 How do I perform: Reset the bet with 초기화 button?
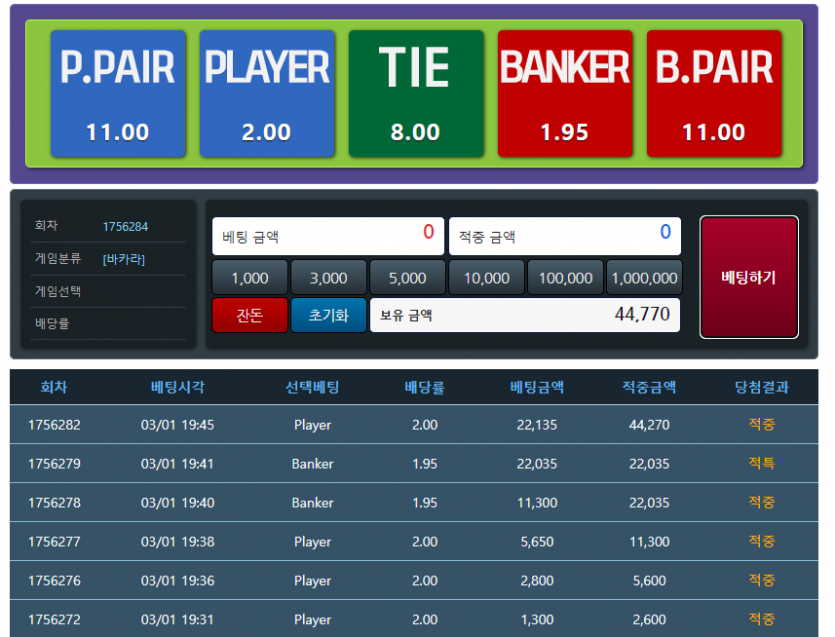(x=329, y=315)
